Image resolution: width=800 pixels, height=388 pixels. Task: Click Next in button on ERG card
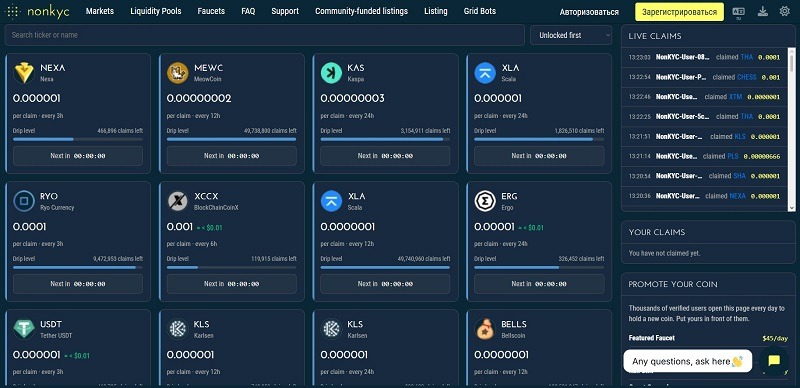tap(539, 284)
